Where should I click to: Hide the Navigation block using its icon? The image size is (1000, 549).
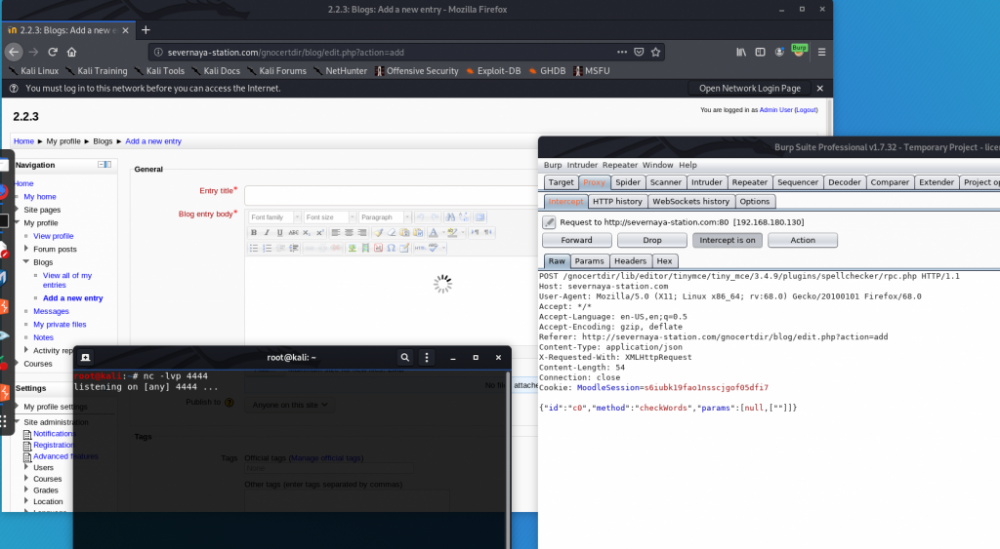105,165
